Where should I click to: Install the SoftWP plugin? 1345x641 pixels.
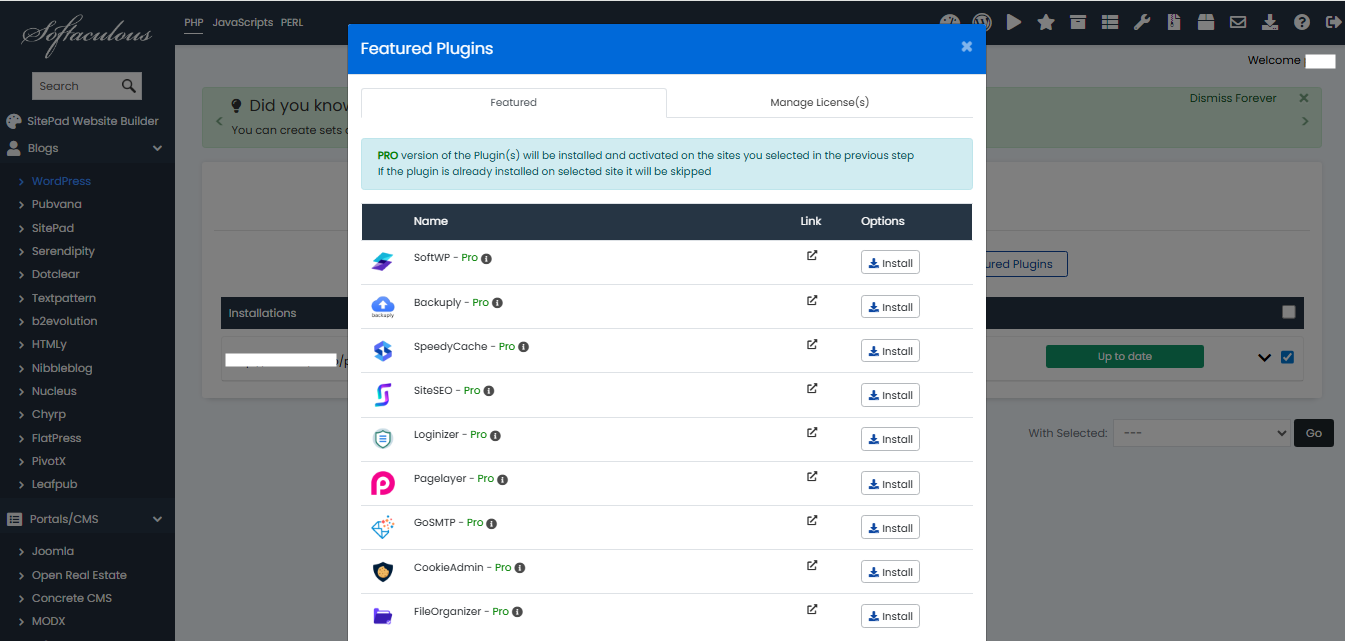click(x=890, y=263)
